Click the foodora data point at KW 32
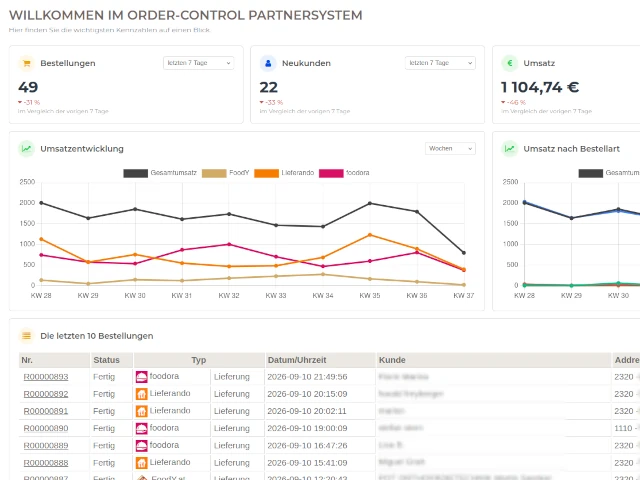Image resolution: width=640 pixels, height=480 pixels. pyautogui.click(x=229, y=244)
